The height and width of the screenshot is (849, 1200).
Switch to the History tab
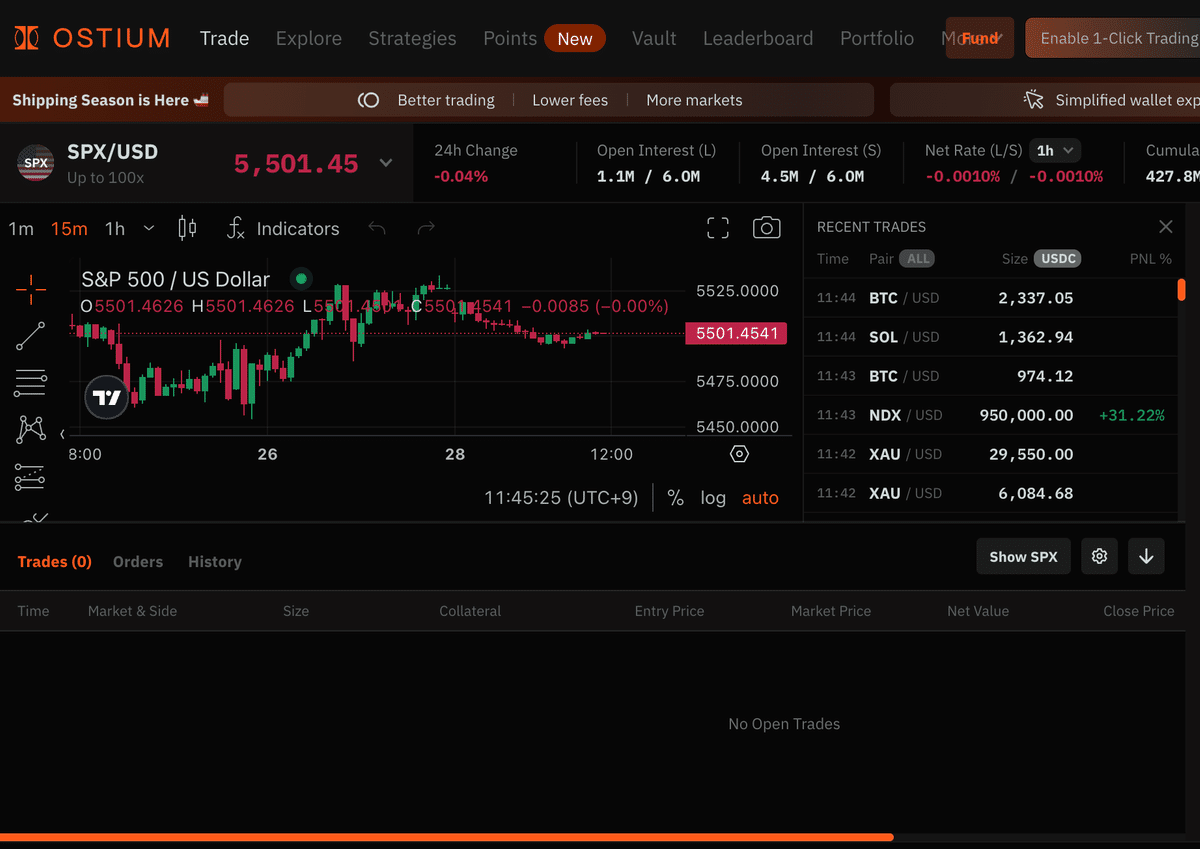click(215, 561)
